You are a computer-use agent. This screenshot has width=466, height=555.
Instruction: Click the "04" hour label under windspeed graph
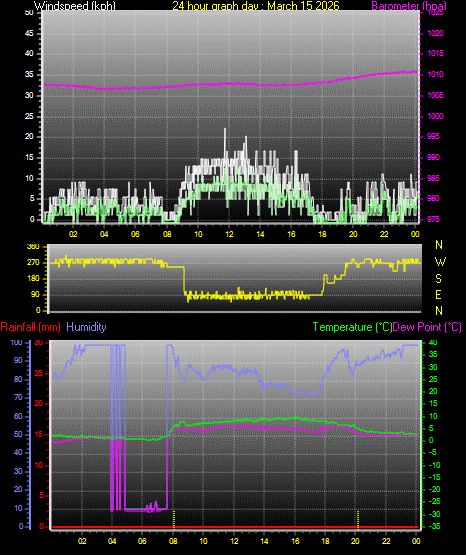click(x=104, y=234)
